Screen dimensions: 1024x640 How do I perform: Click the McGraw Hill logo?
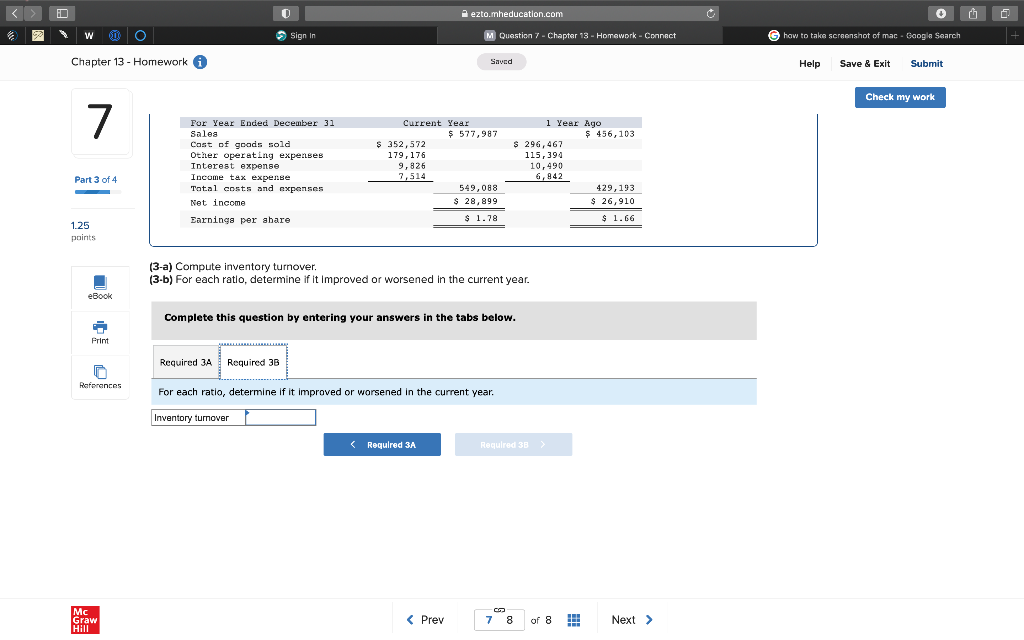85,620
